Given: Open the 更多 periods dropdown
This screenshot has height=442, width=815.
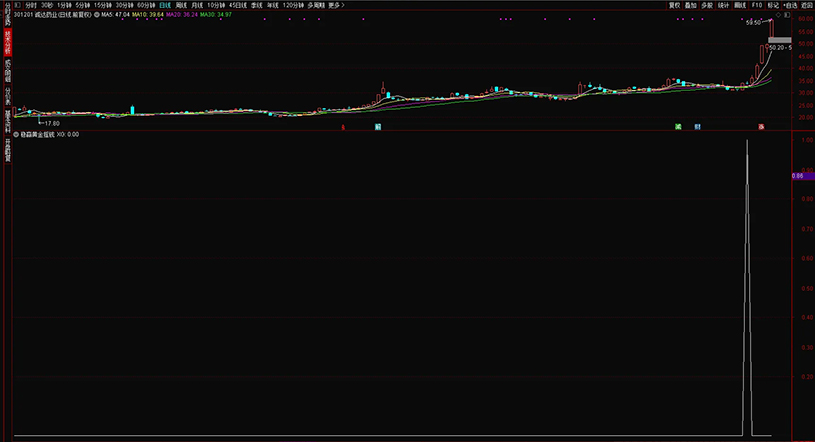Looking at the screenshot, I should pos(335,5).
